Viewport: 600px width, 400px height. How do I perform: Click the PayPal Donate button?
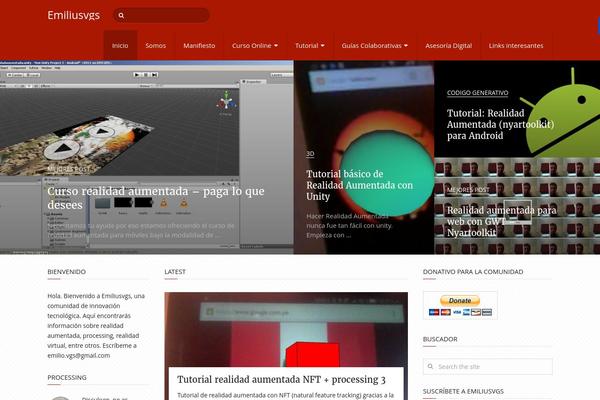[x=460, y=300]
